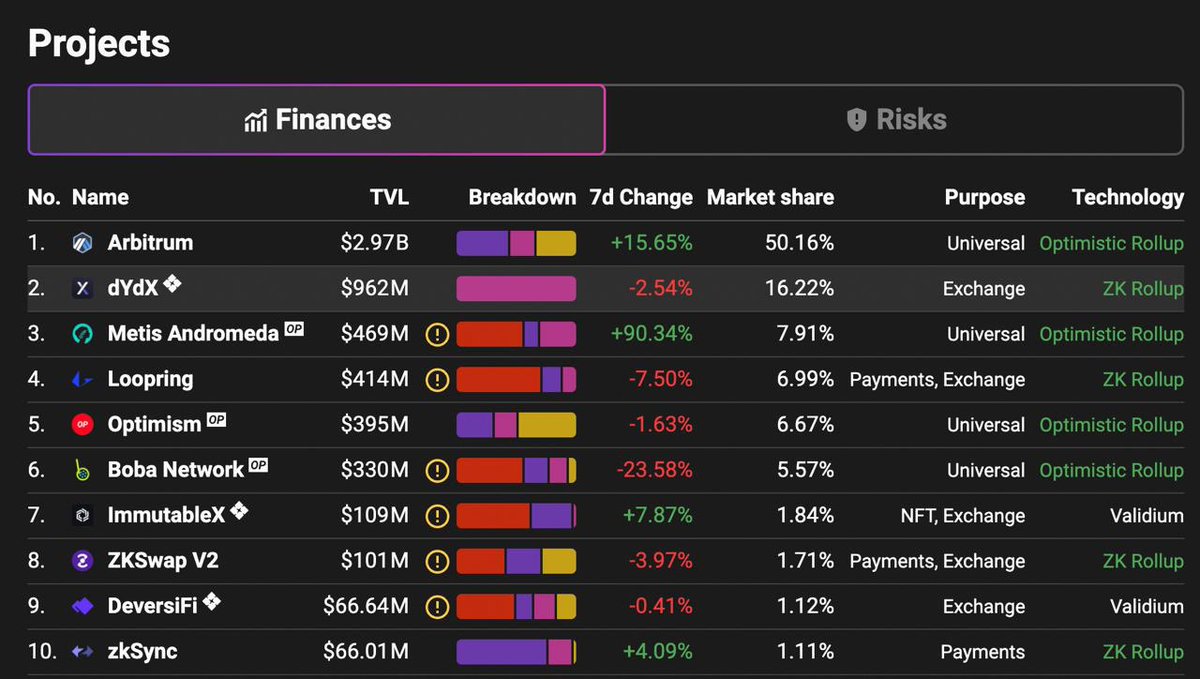The width and height of the screenshot is (1200, 679).
Task: Click the TVL column header
Action: pyautogui.click(x=388, y=197)
